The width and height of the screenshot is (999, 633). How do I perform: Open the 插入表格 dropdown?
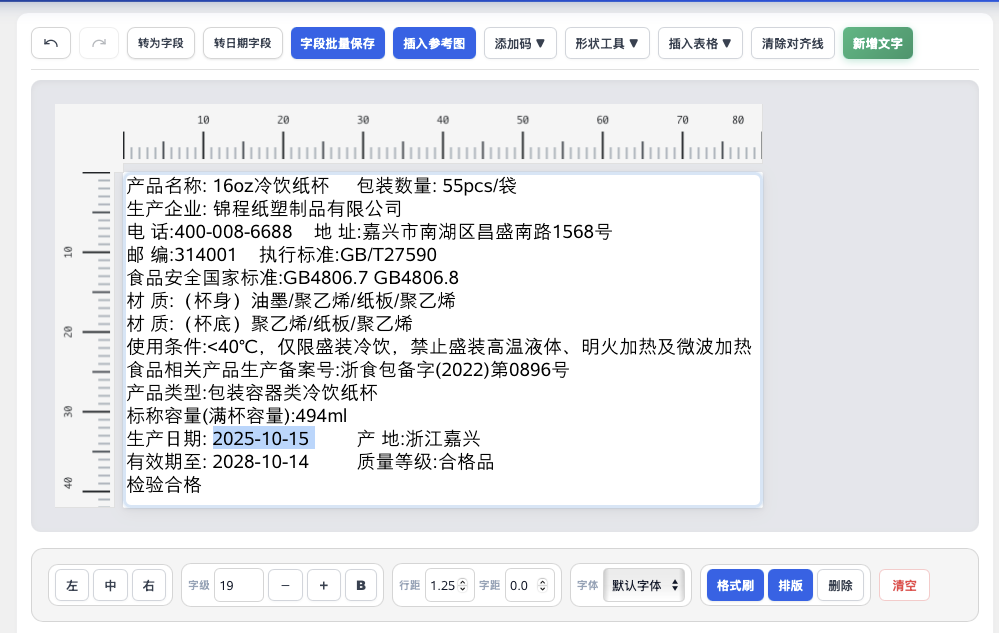700,44
